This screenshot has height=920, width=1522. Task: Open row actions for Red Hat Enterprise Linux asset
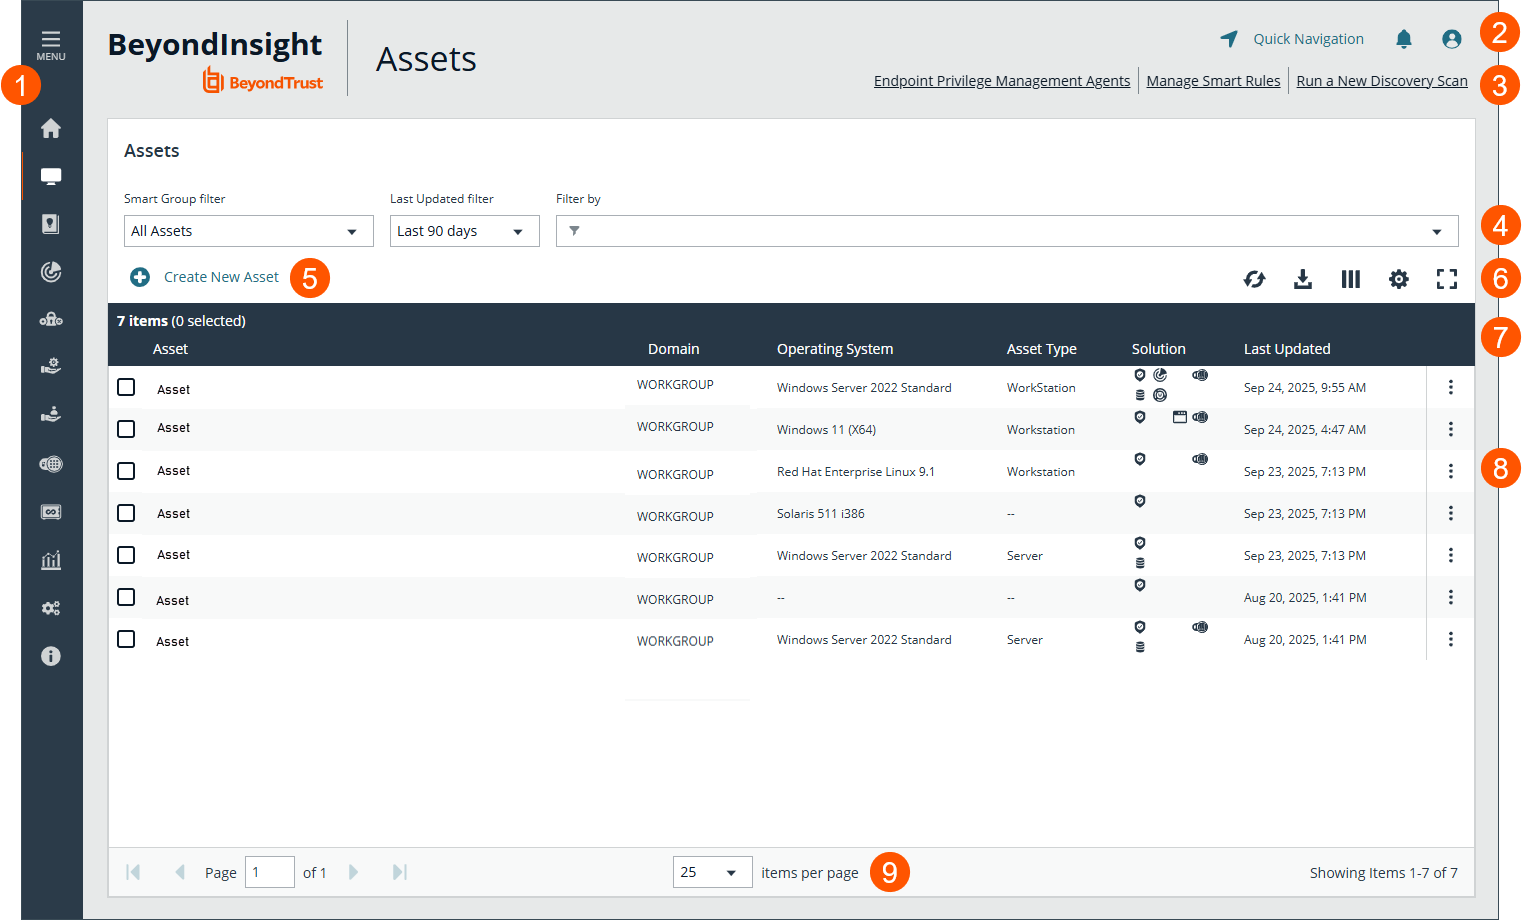tap(1451, 471)
